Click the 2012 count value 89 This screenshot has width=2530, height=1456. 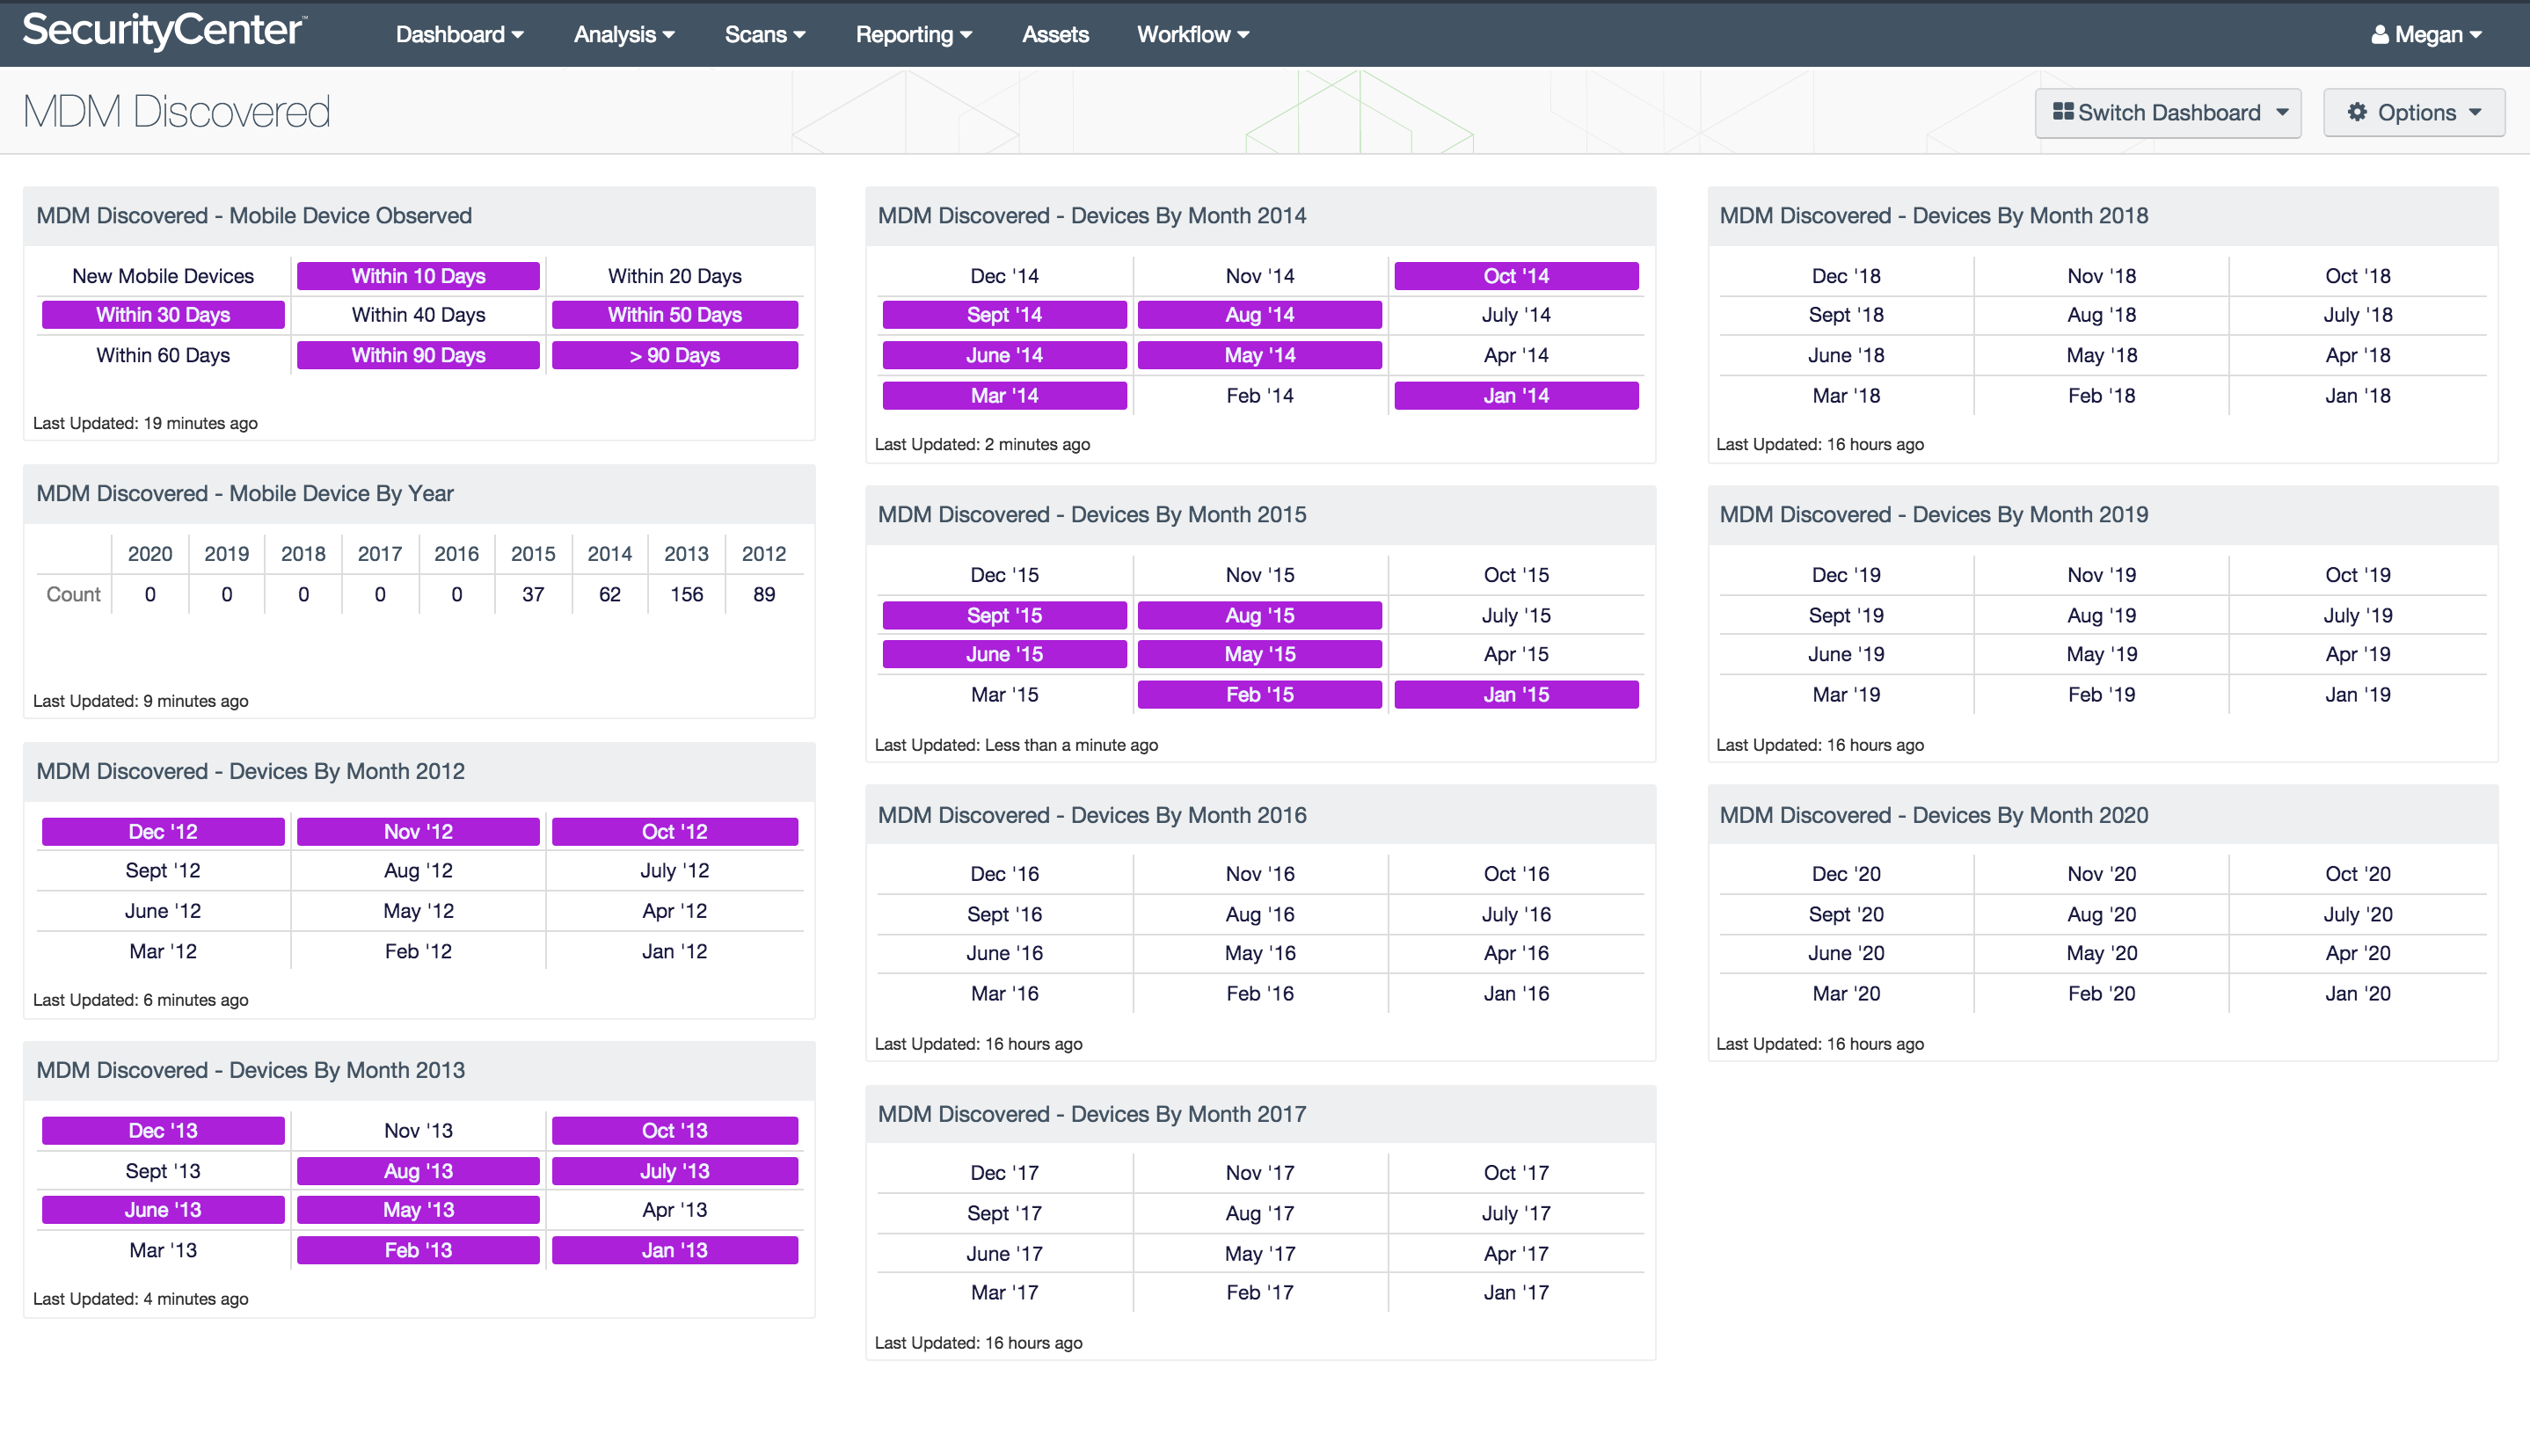[x=764, y=594]
